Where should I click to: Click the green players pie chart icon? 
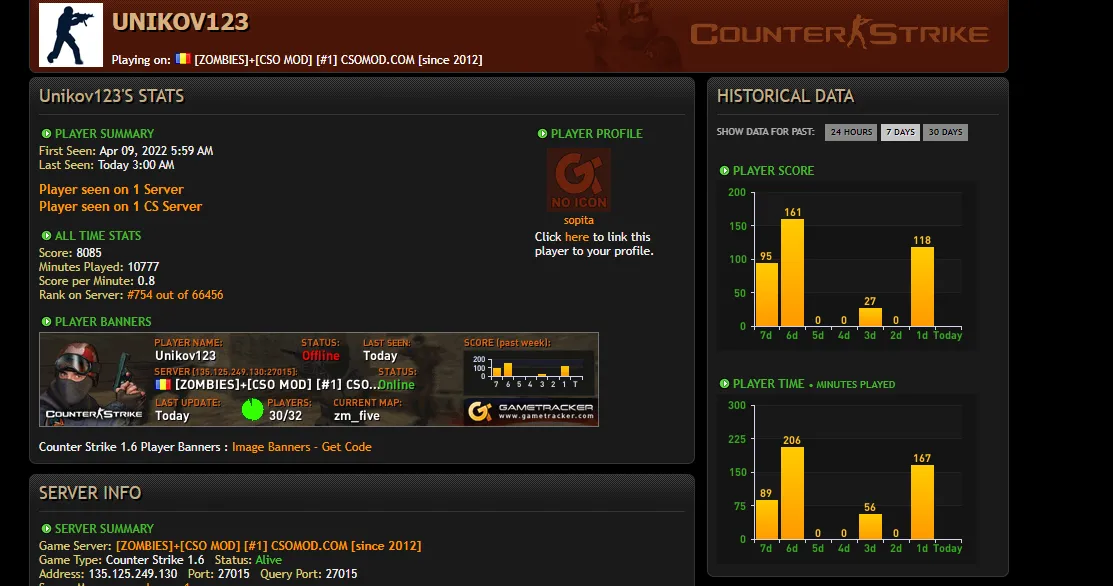(x=253, y=409)
